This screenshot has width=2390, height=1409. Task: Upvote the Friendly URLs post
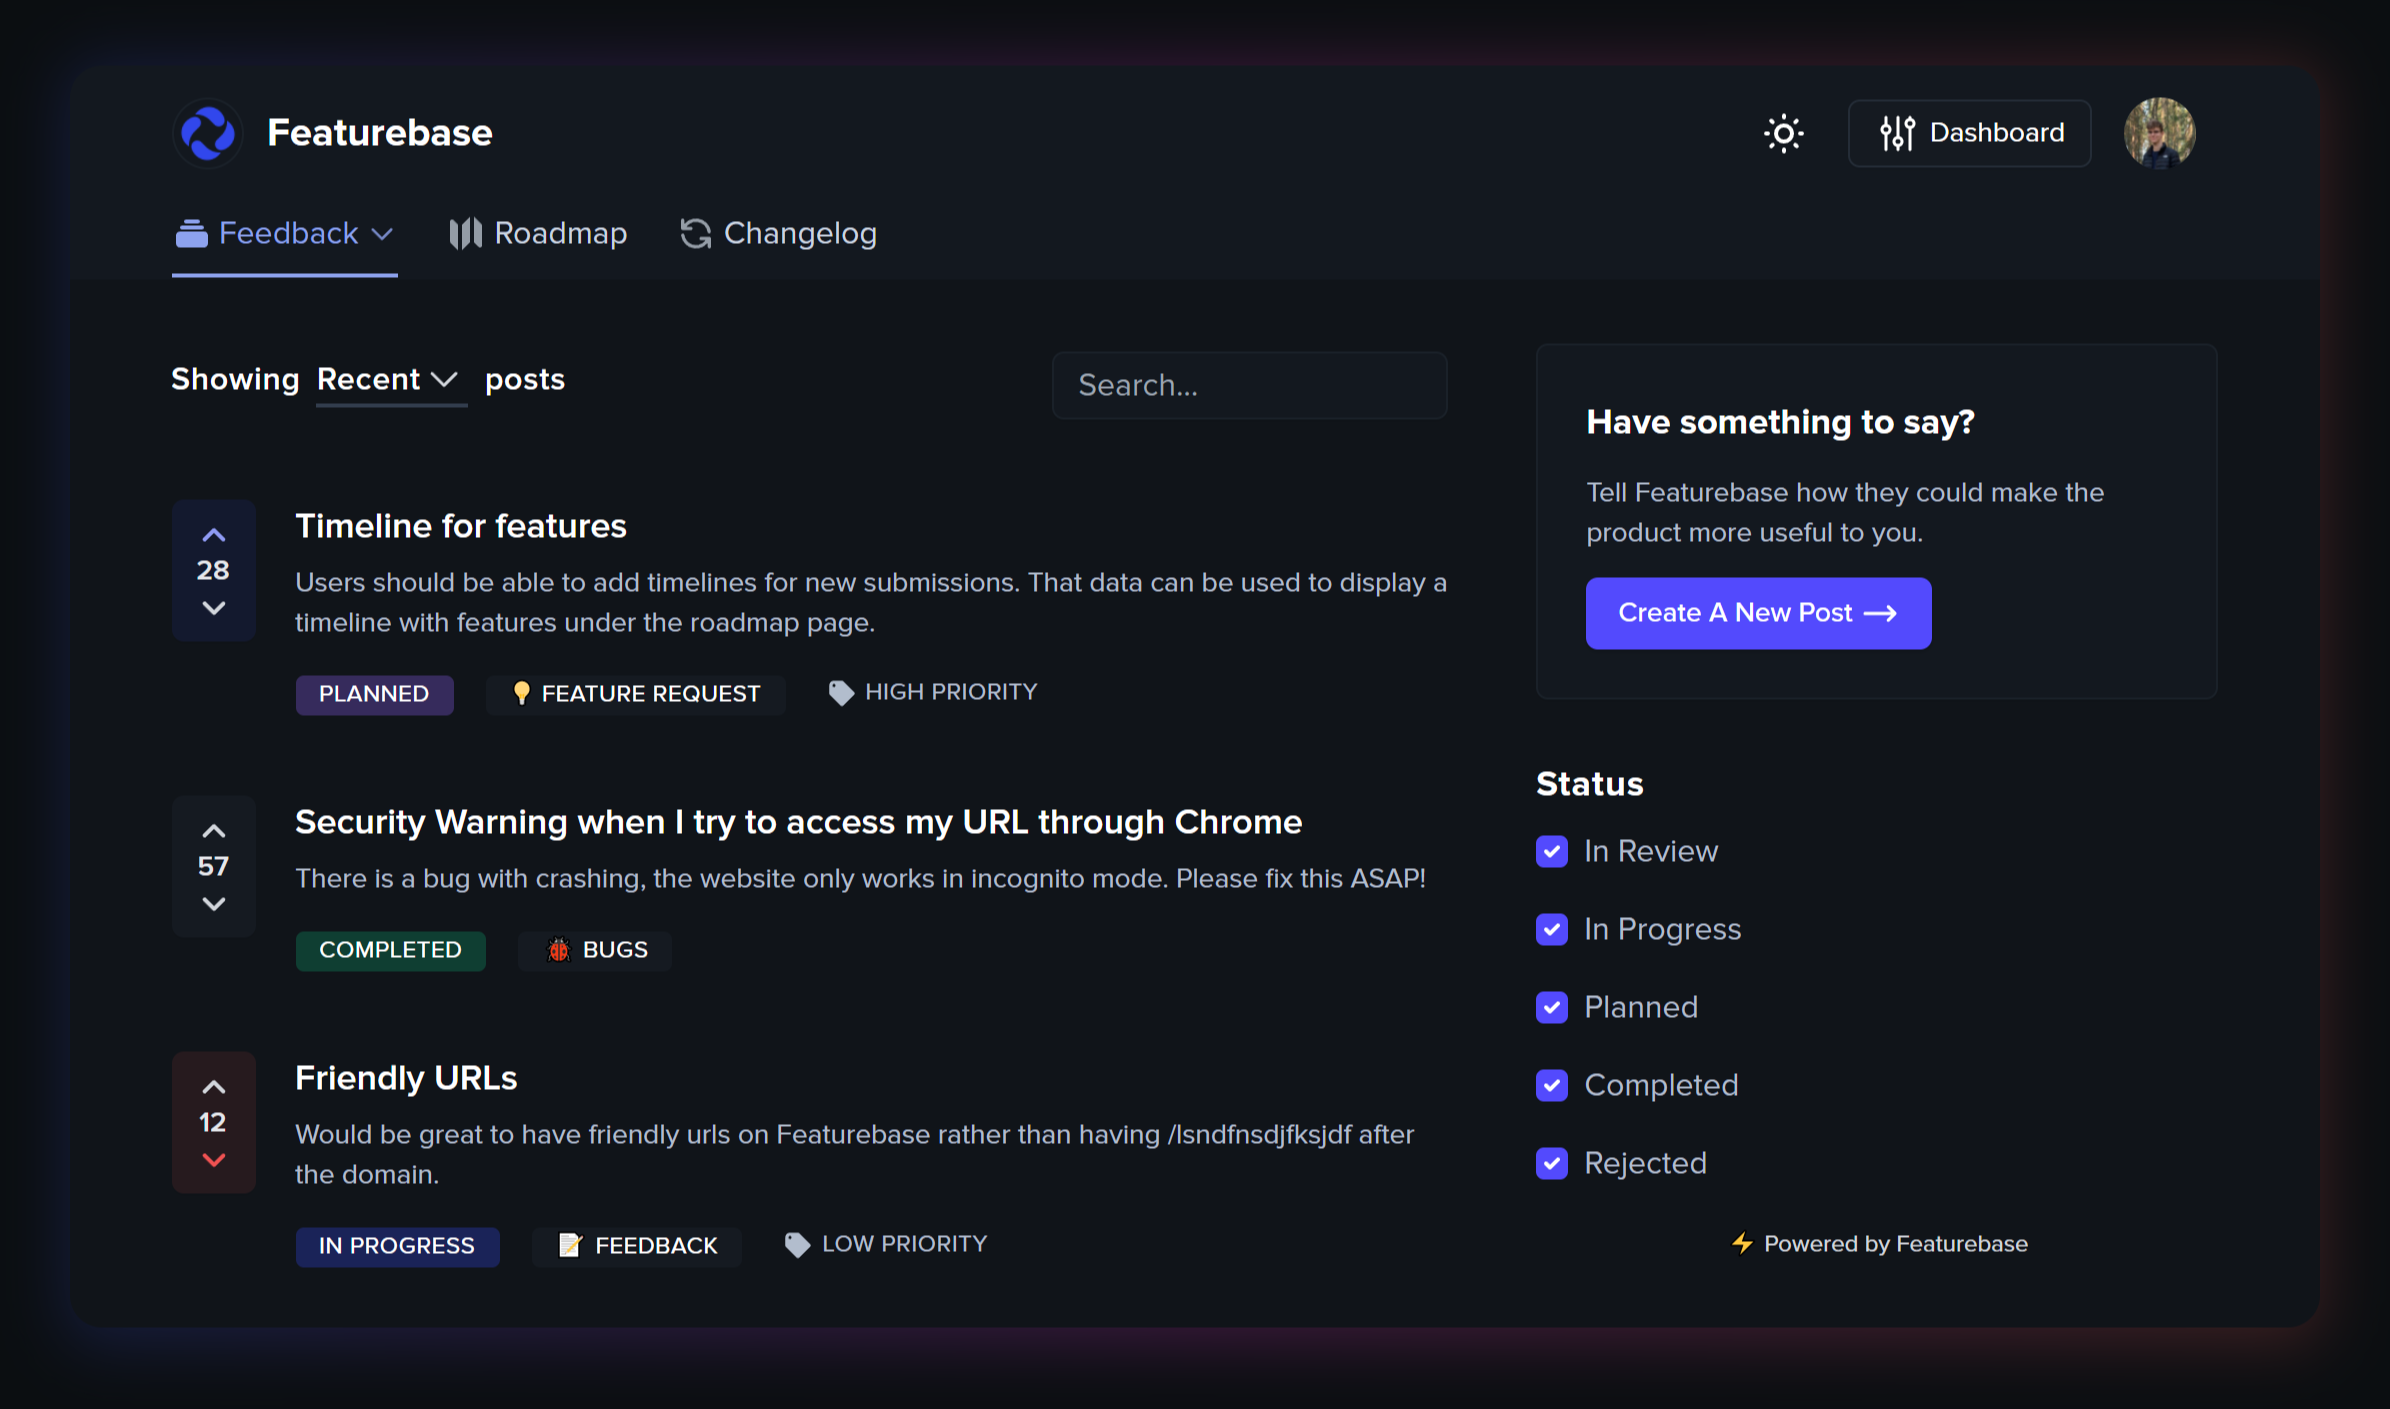click(213, 1087)
